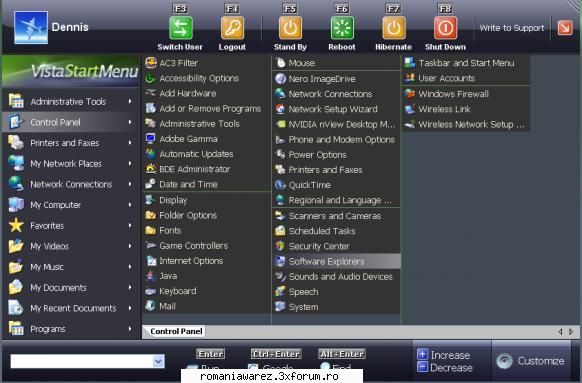Viewport: 582px width, 383px height.
Task: Open Power Options
Action: 337,155
